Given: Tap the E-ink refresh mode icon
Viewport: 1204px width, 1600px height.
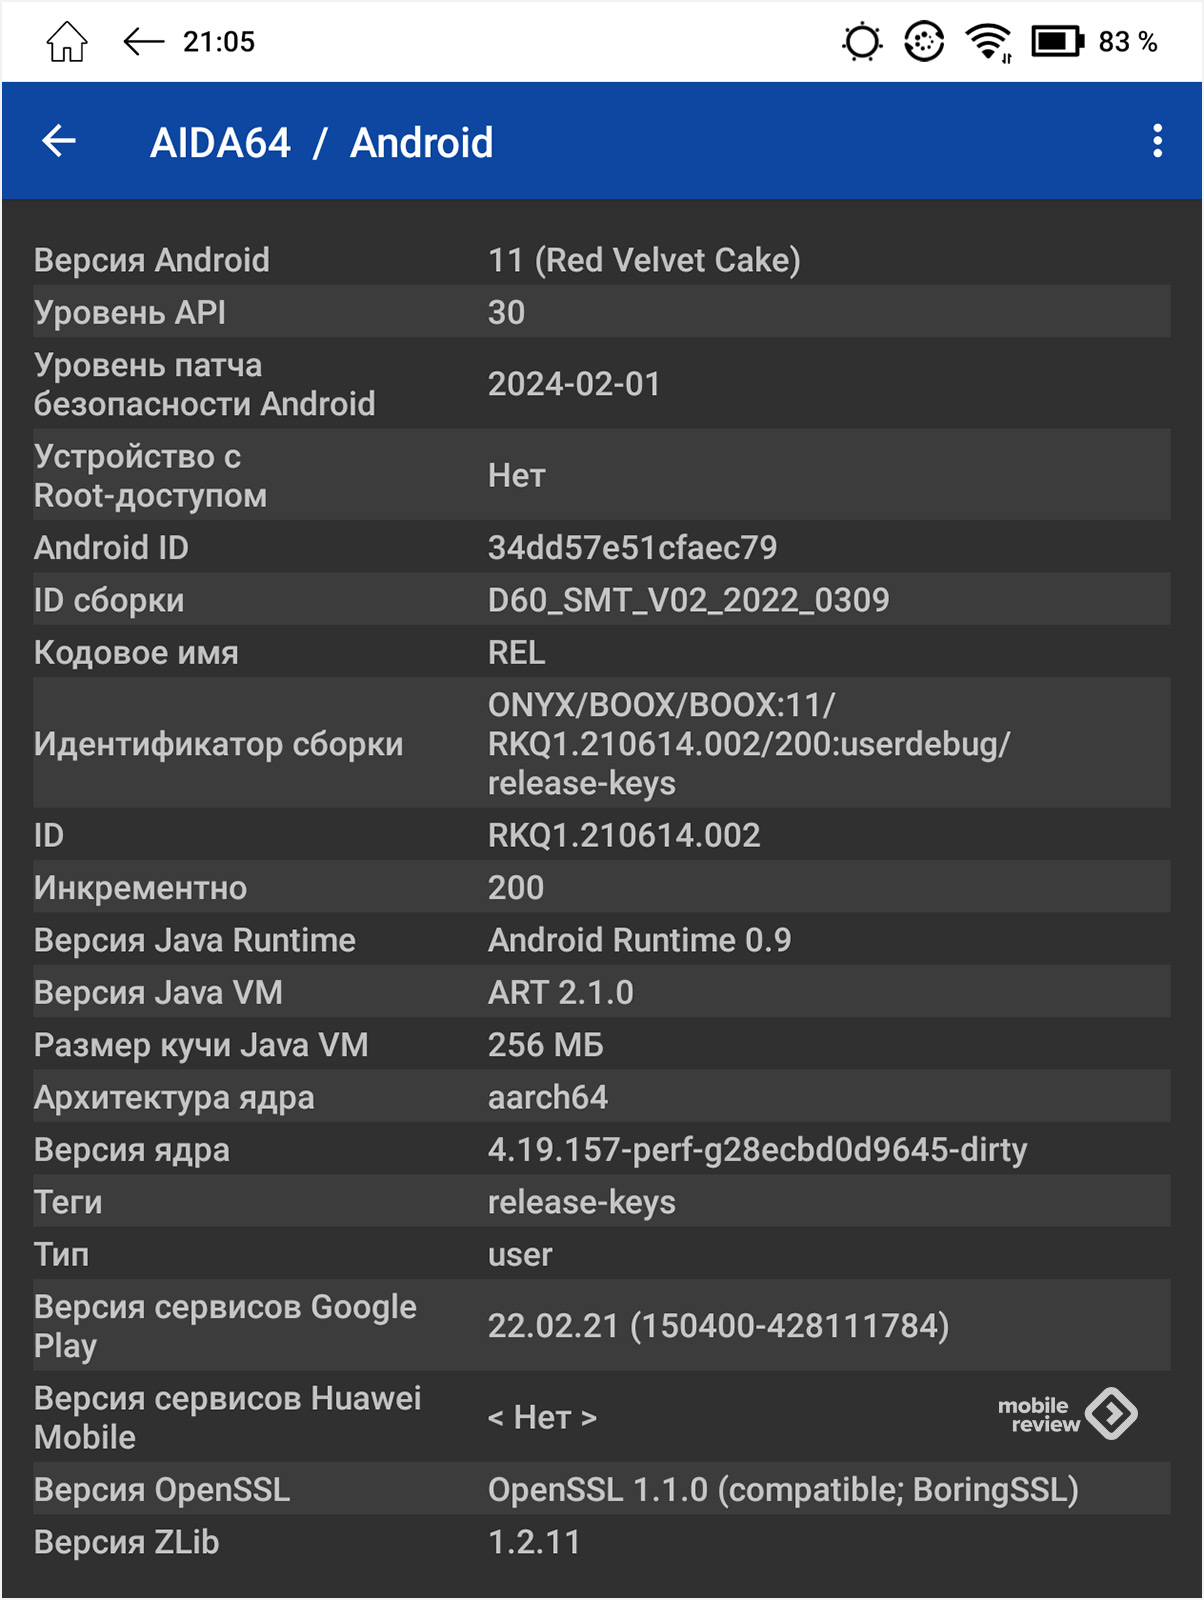Looking at the screenshot, I should (924, 42).
